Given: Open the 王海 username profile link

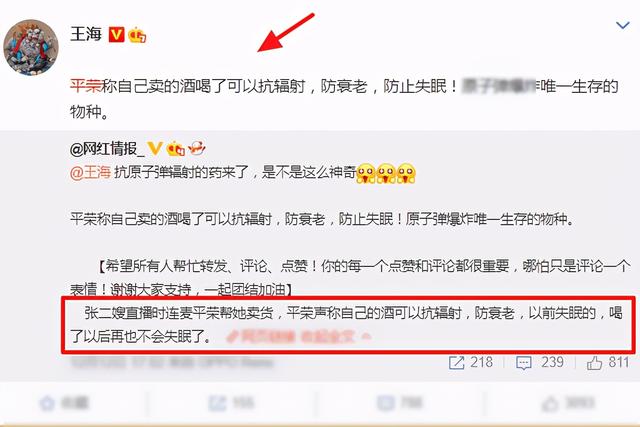Looking at the screenshot, I should (86, 34).
